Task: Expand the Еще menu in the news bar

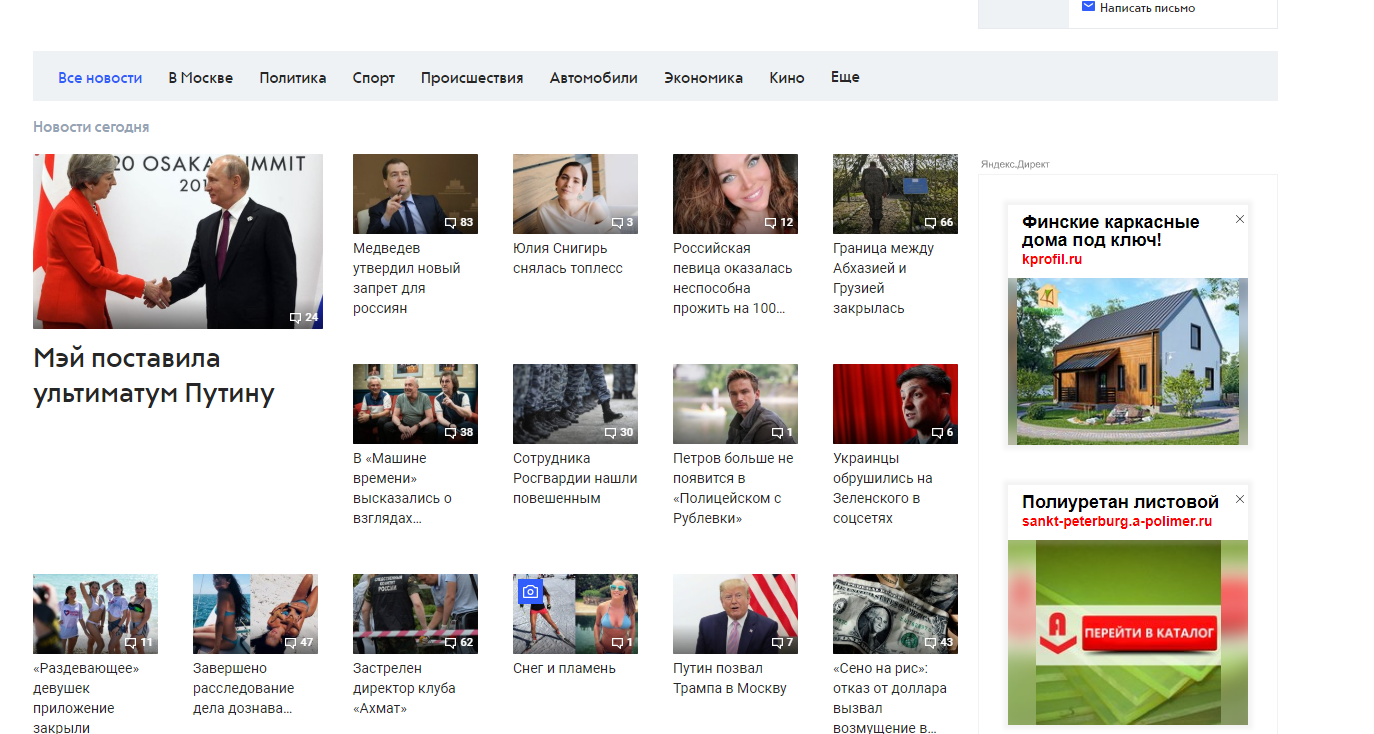Action: tap(845, 77)
